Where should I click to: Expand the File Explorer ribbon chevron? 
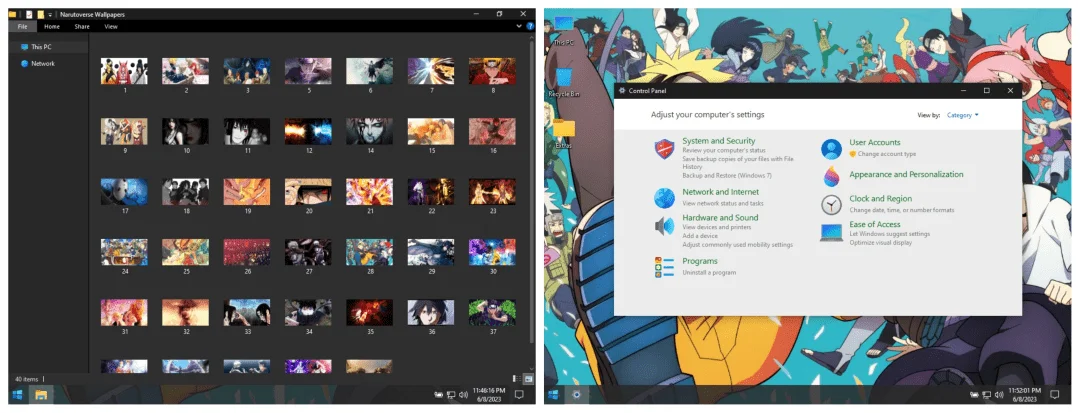click(519, 26)
